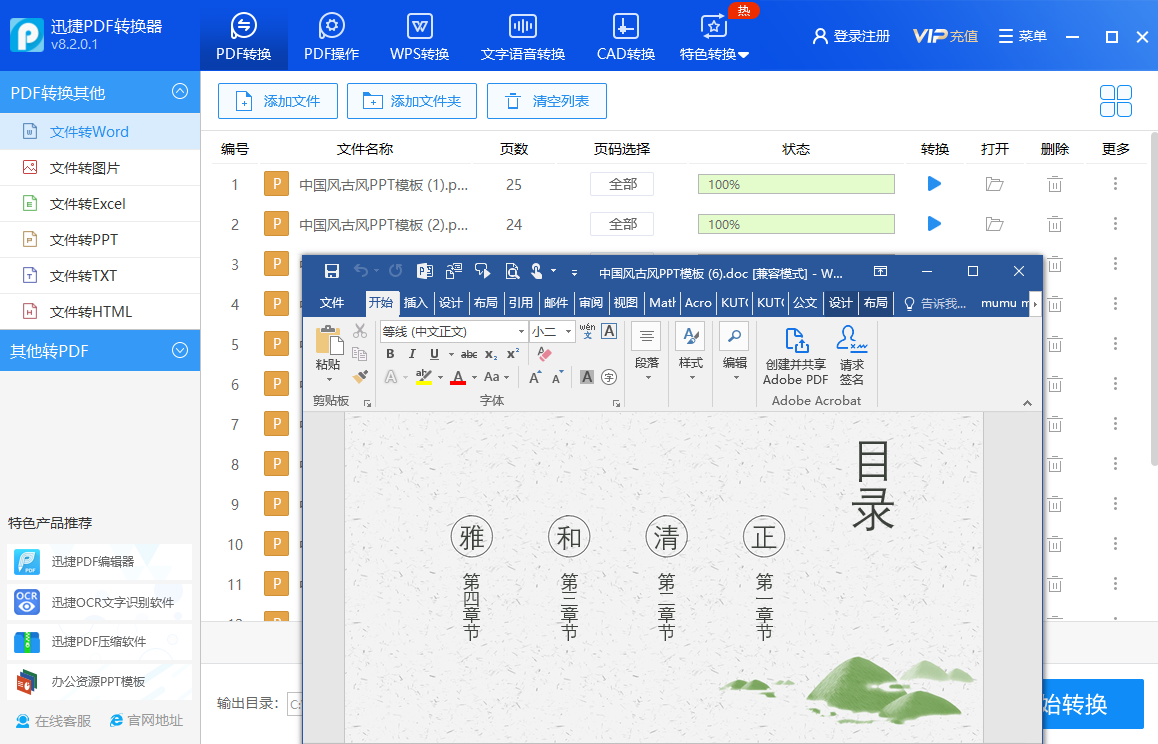Delete row 2 with trash icon

[1055, 224]
